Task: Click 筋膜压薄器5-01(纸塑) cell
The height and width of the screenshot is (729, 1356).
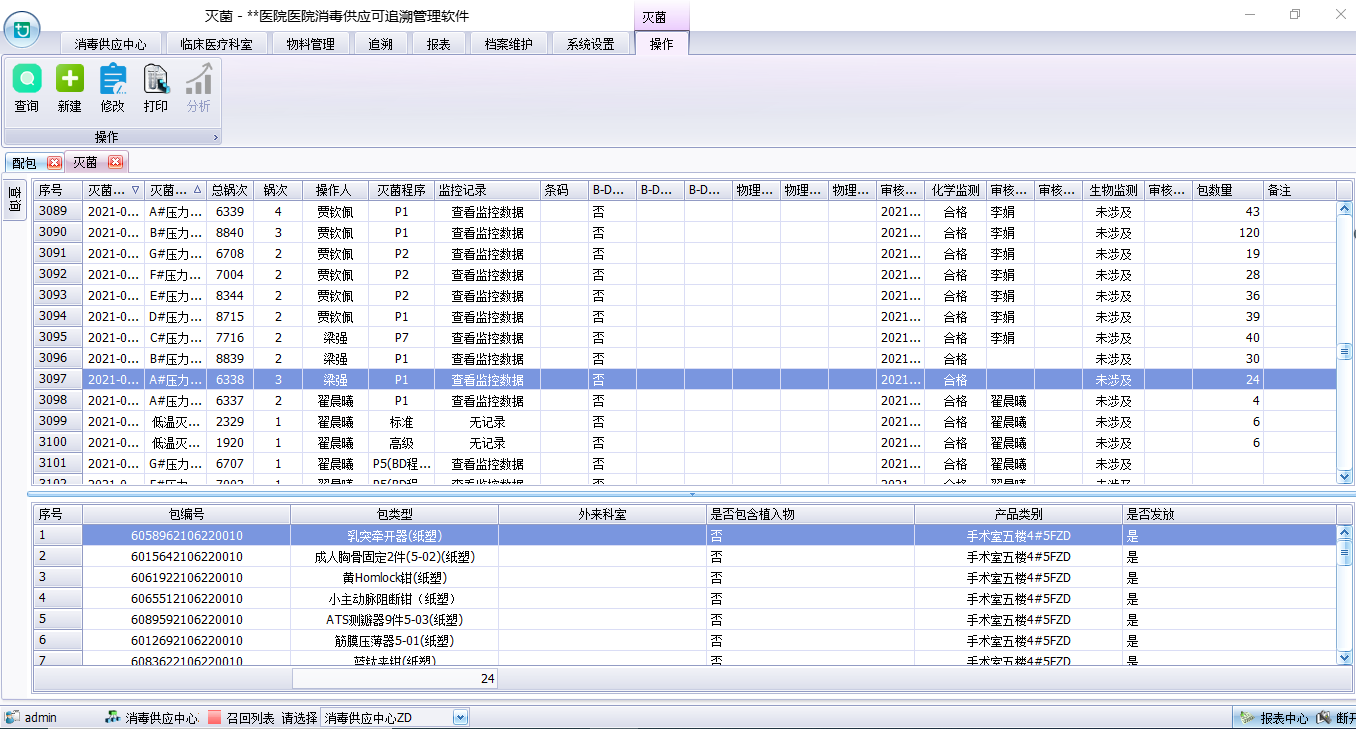Action: pos(394,640)
